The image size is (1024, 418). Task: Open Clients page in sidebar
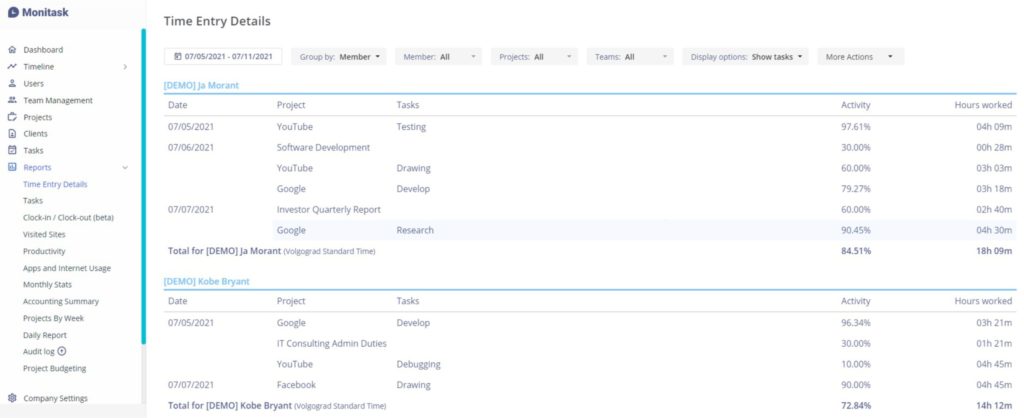point(35,134)
